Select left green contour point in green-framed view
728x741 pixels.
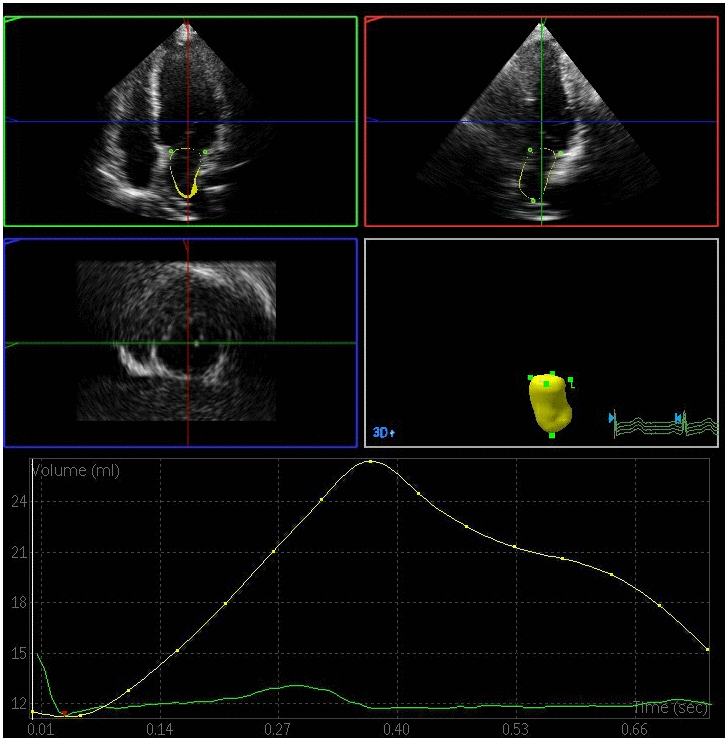(x=171, y=152)
